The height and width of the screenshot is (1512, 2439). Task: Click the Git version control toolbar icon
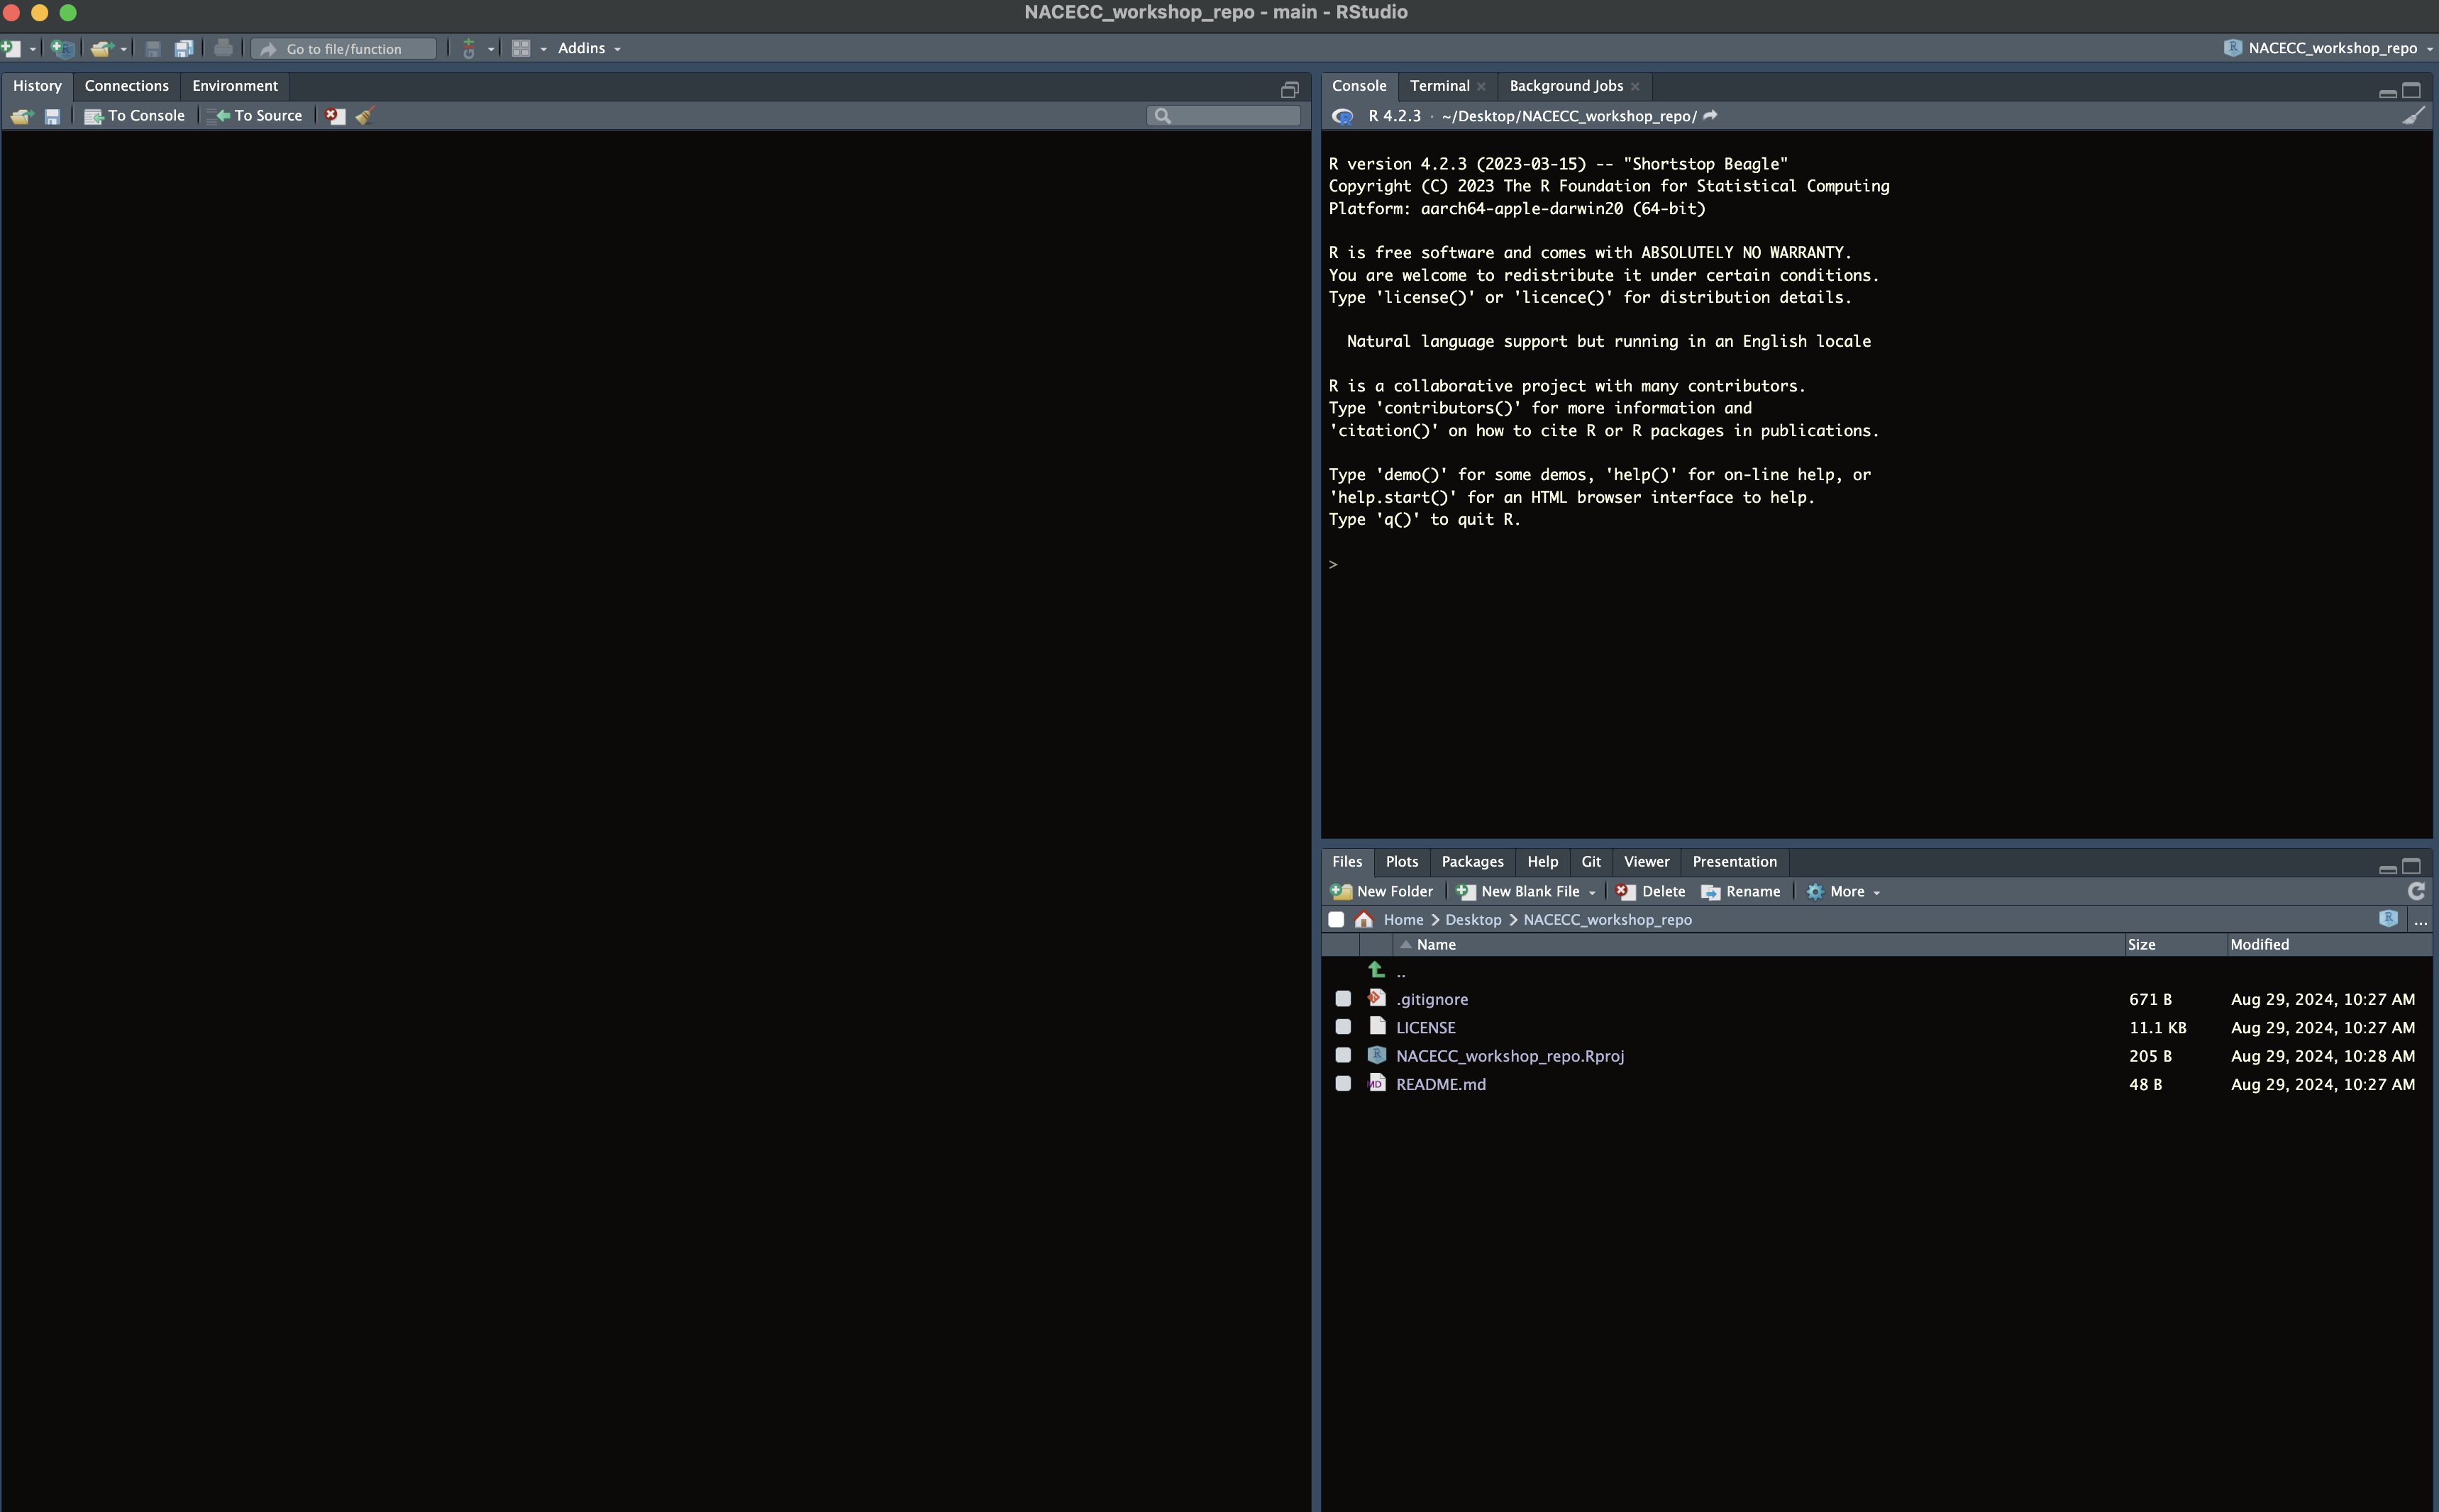(469, 48)
